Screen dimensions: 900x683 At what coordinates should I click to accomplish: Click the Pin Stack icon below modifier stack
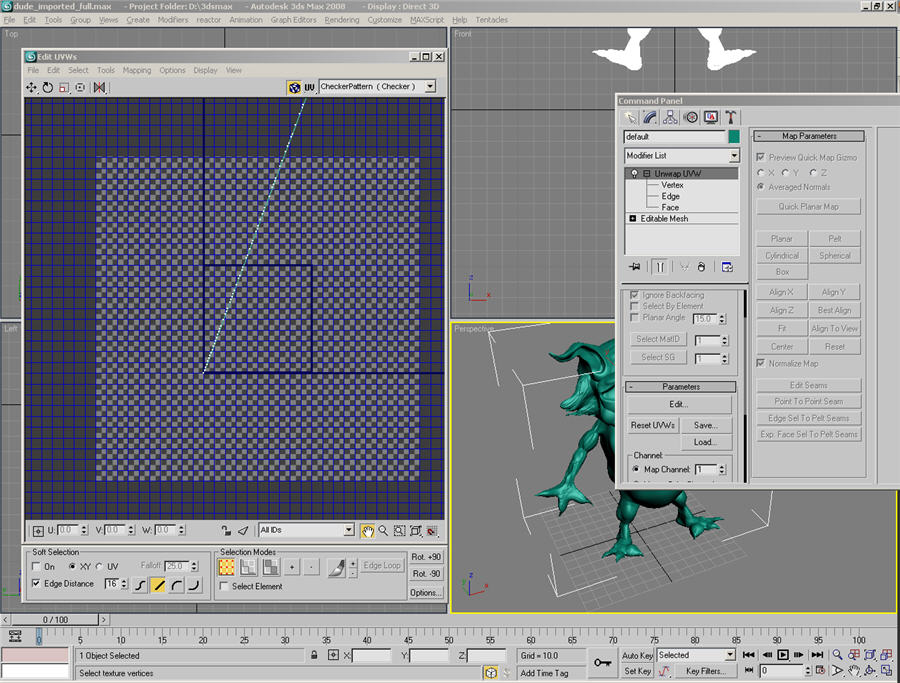click(635, 267)
